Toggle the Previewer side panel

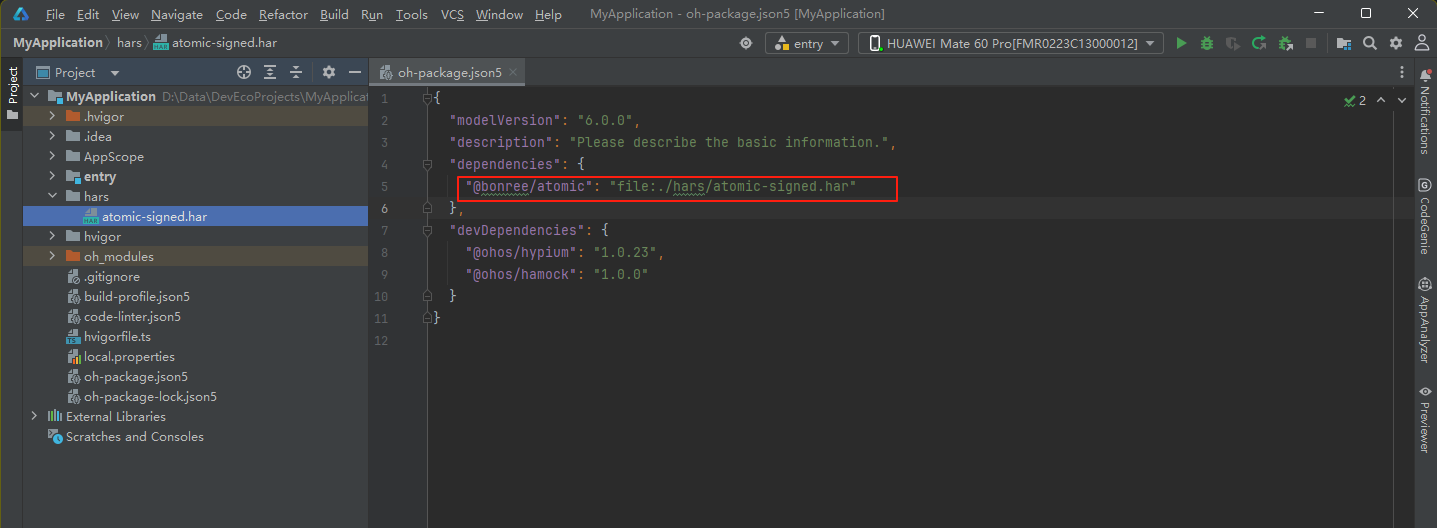pyautogui.click(x=1425, y=420)
